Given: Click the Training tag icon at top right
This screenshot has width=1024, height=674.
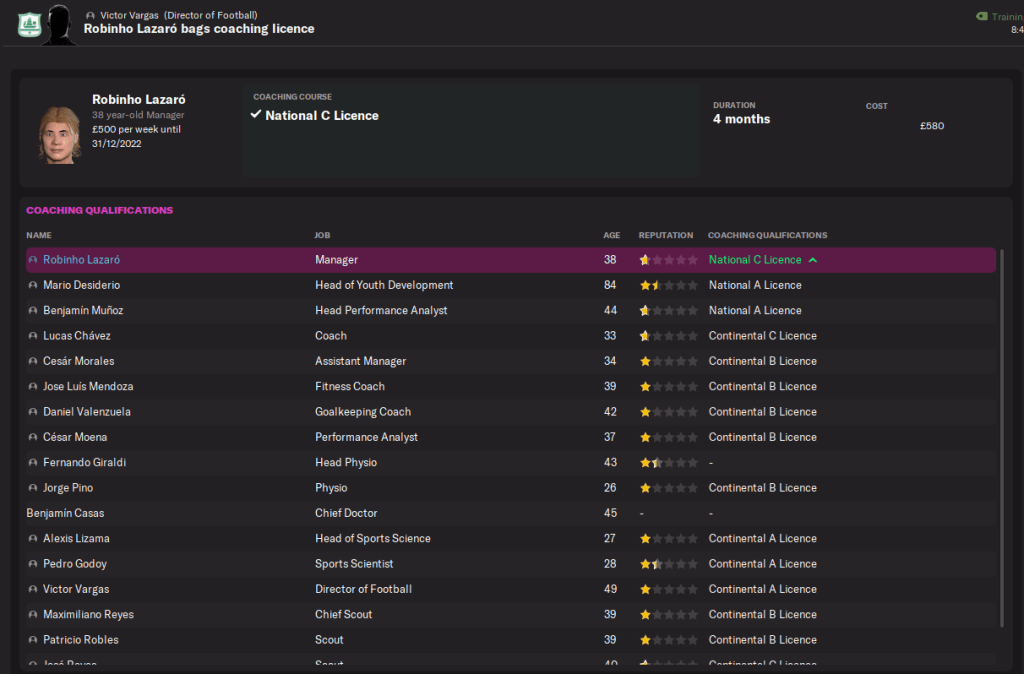Looking at the screenshot, I should click(981, 16).
